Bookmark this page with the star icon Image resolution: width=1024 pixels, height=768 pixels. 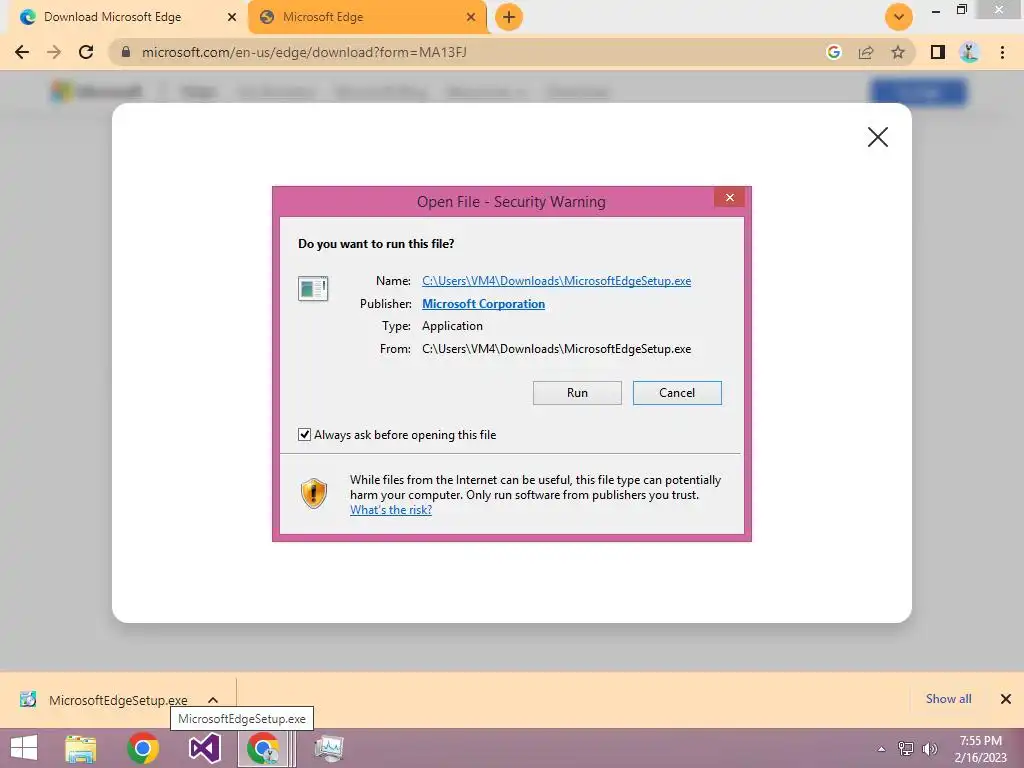[x=898, y=52]
